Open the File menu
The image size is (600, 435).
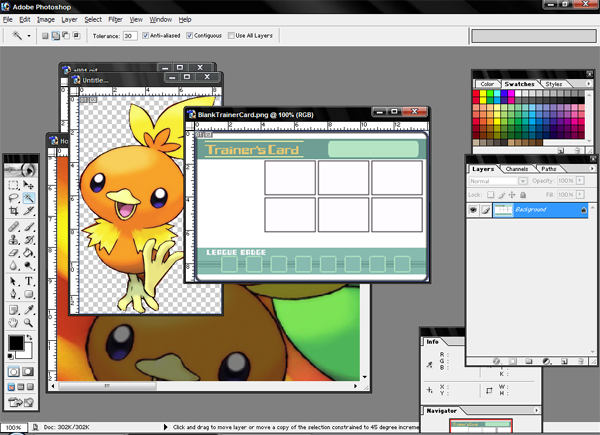coord(8,20)
